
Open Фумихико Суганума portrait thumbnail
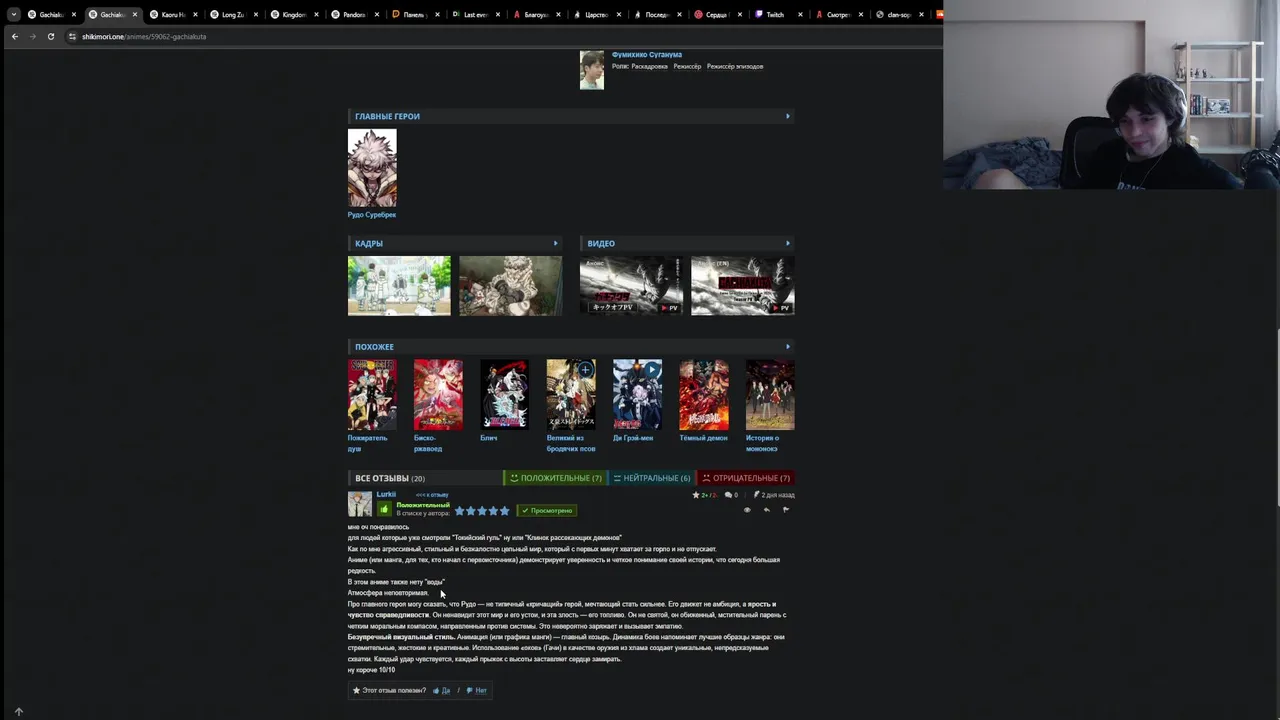tap(592, 70)
